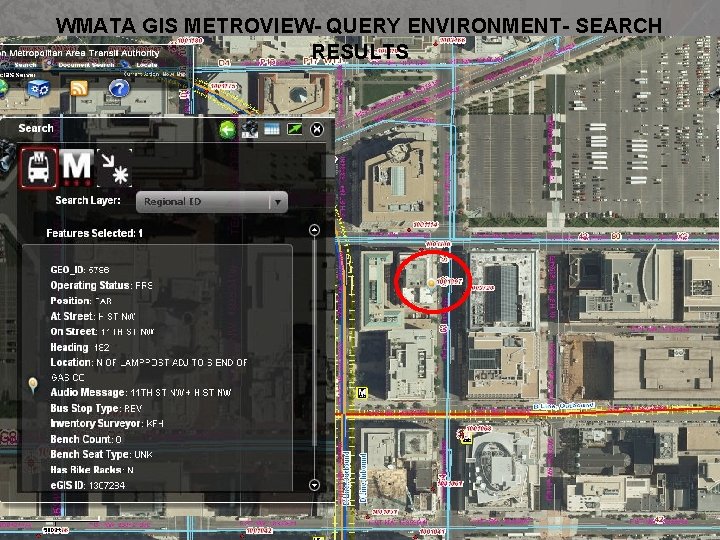The image size is (720, 540).
Task: Click the Inventory Surveyor result row
Action: coord(107,423)
